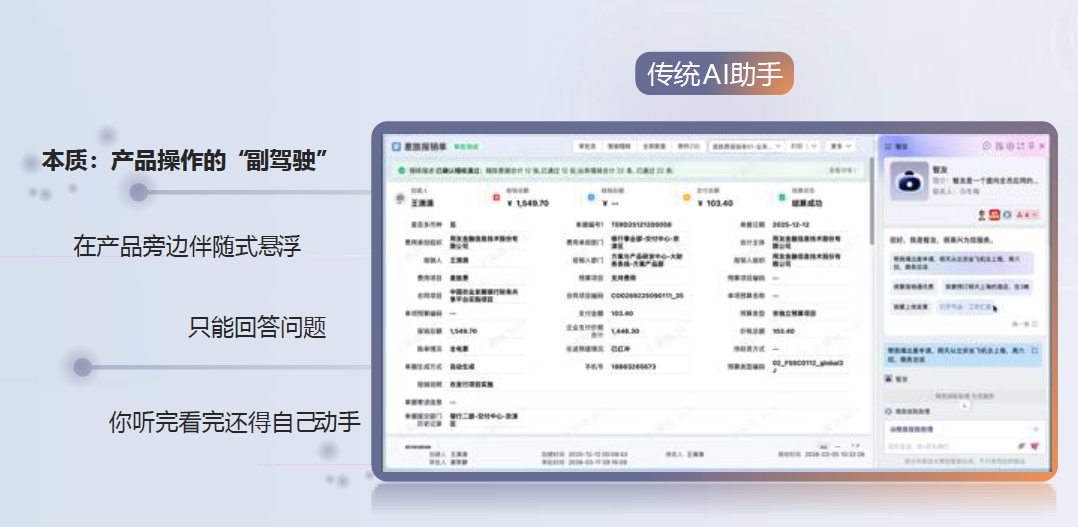The height and width of the screenshot is (527, 1078).
Task: Click the green check icon in the notice banner
Action: [400, 171]
